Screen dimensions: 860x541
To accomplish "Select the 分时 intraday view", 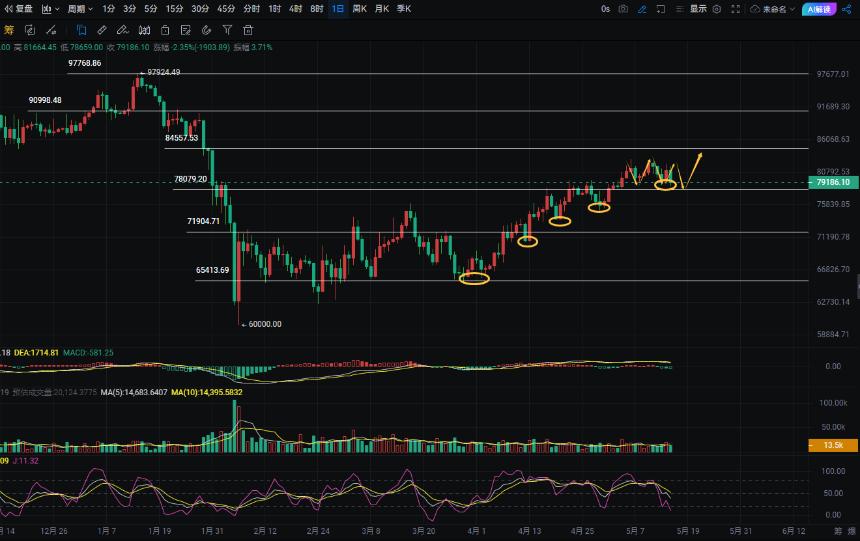I will (251, 9).
